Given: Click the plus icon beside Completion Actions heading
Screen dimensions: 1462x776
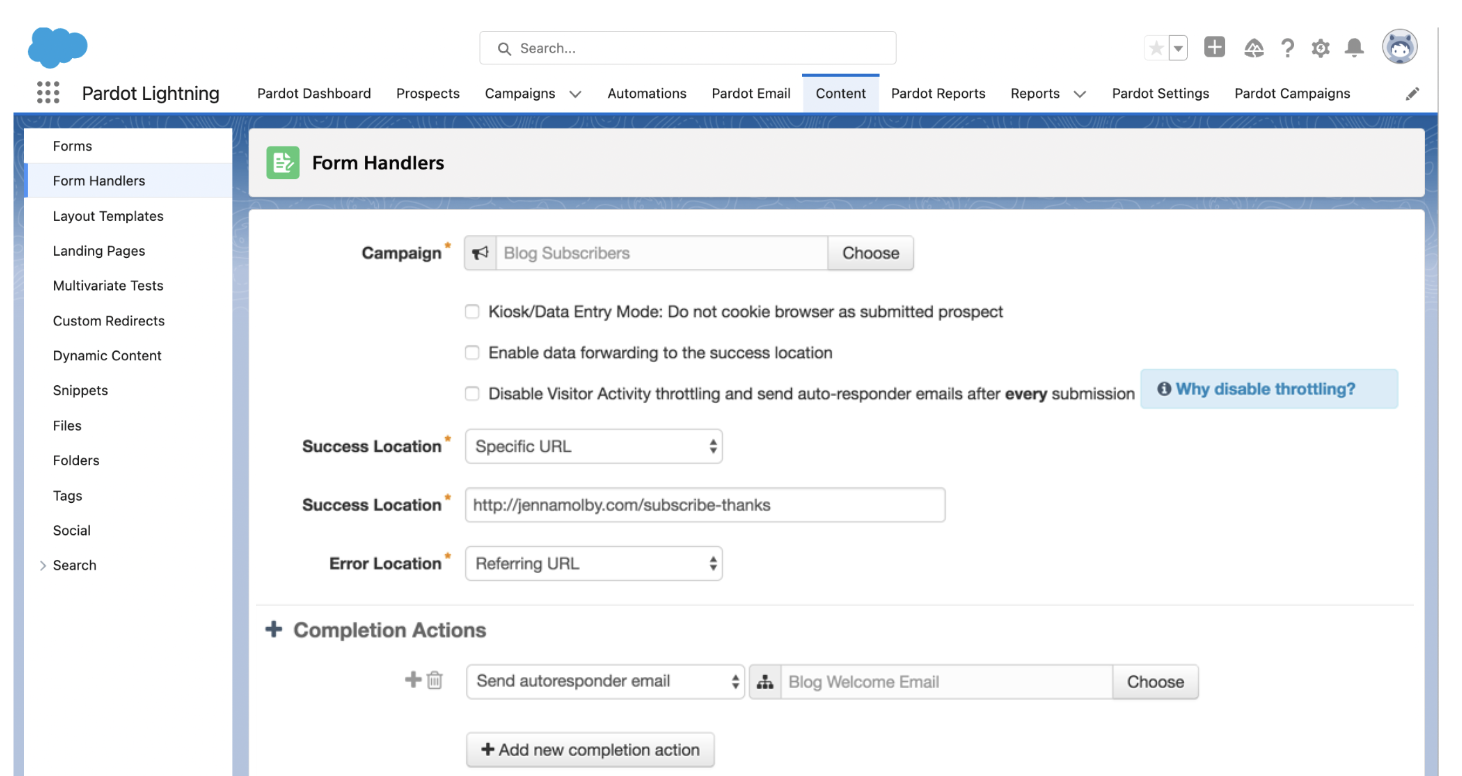Looking at the screenshot, I should pyautogui.click(x=274, y=630).
